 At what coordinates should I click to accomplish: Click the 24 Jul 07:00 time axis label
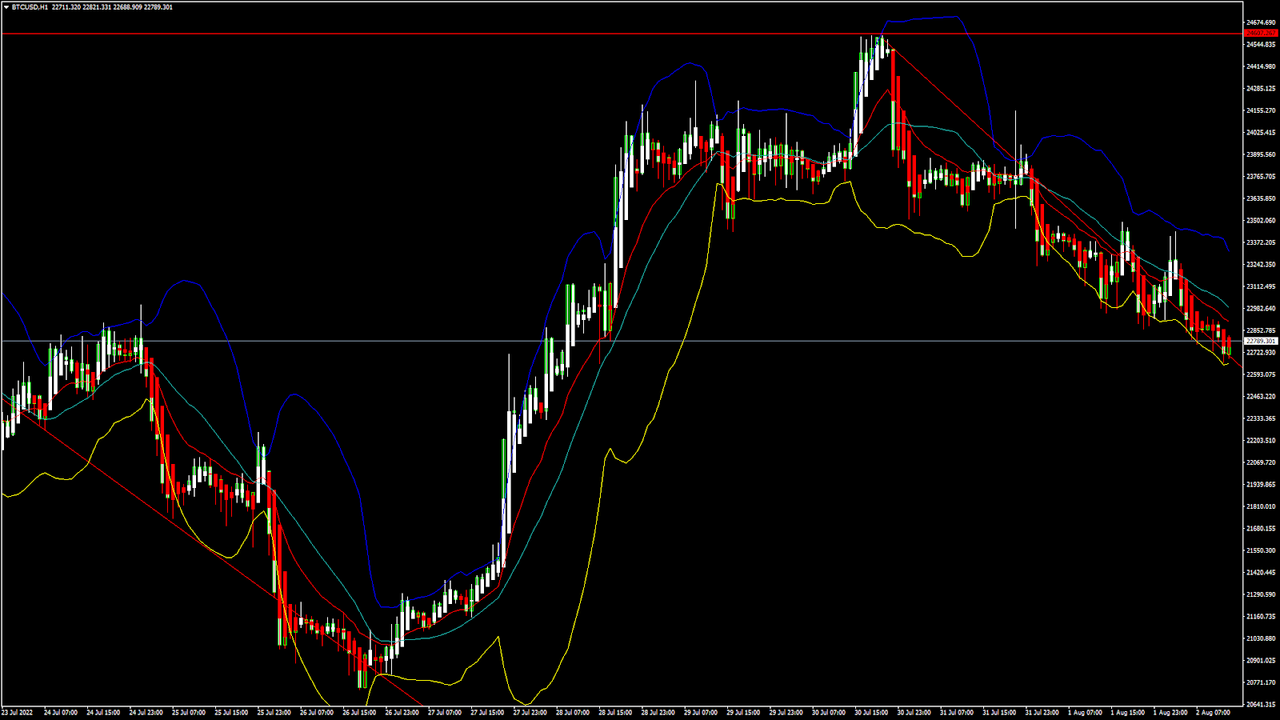[x=61, y=713]
